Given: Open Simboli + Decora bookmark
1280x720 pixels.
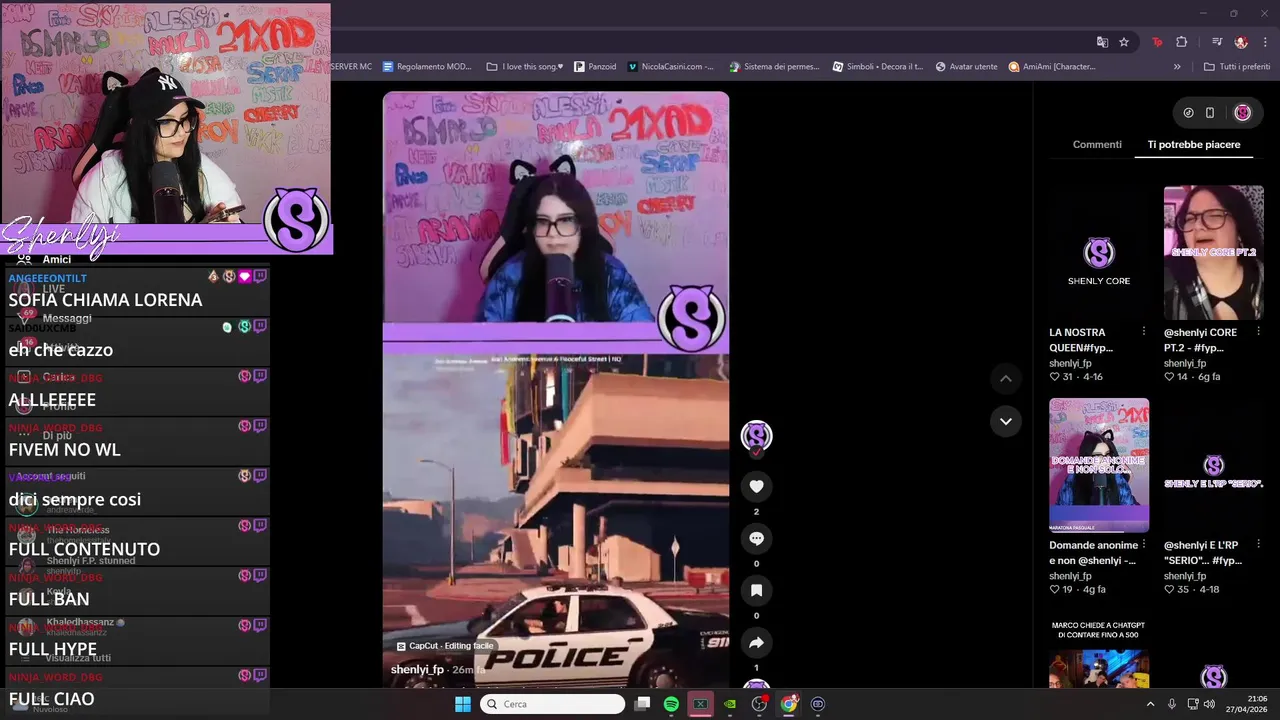Looking at the screenshot, I should click(876, 67).
